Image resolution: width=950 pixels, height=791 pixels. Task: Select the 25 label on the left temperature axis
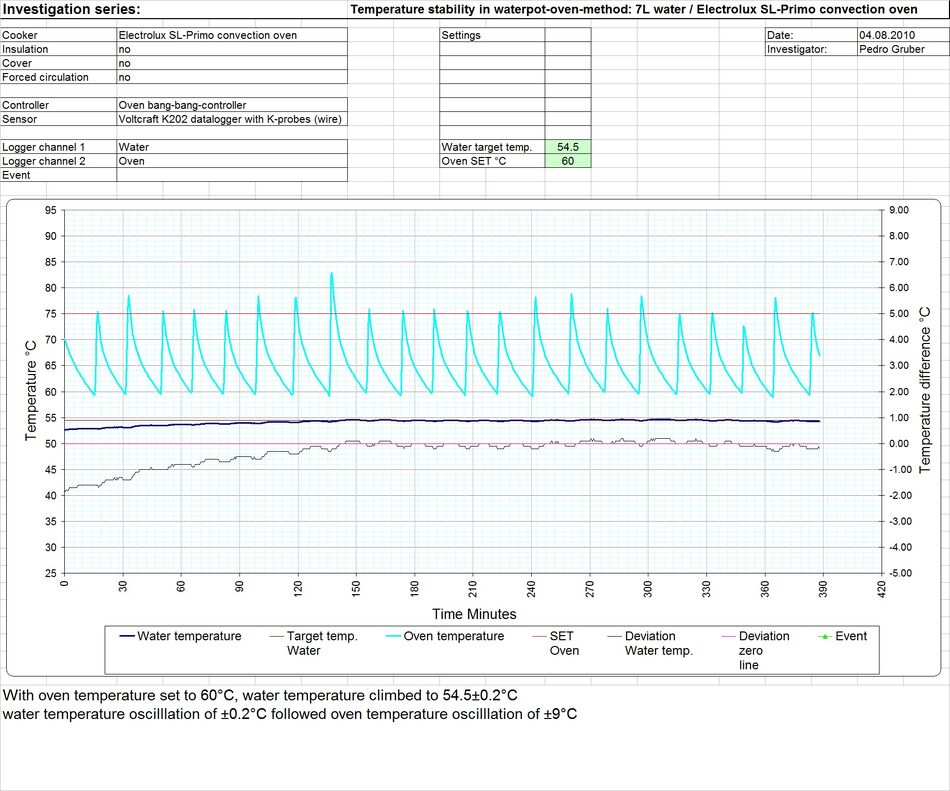pos(50,573)
